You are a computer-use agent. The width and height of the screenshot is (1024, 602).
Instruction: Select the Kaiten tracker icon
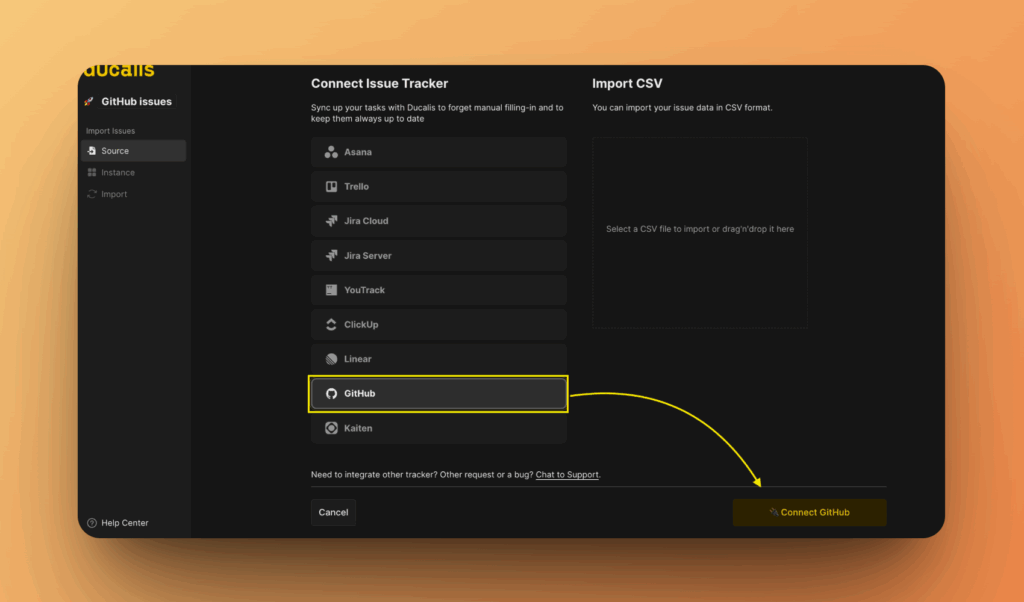pyautogui.click(x=331, y=427)
